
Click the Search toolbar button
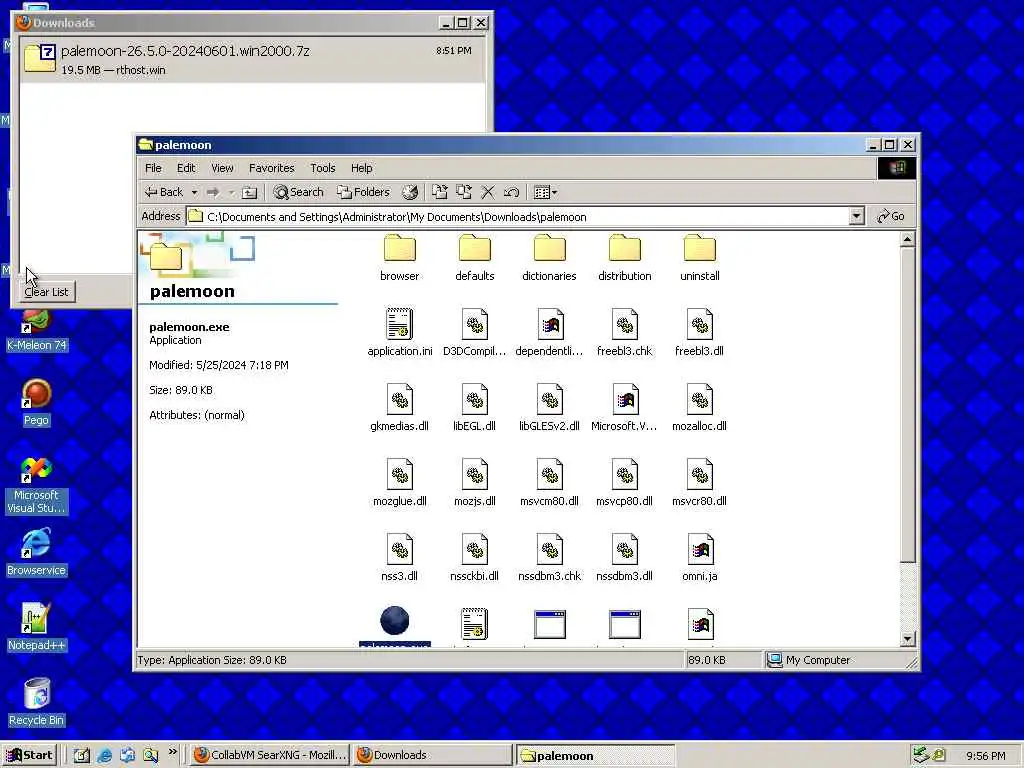pos(298,192)
